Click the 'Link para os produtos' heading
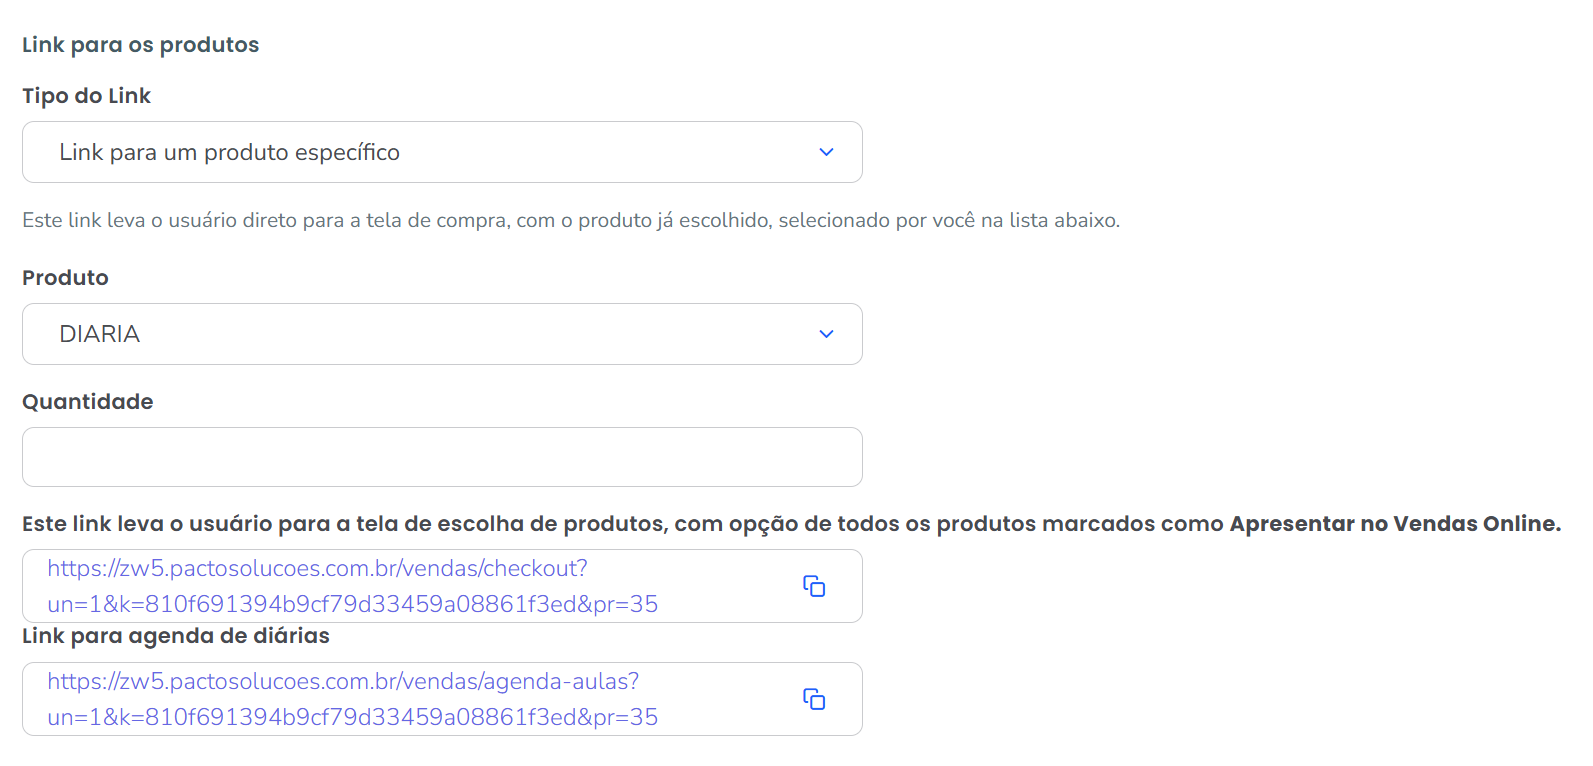1593x766 pixels. 140,45
